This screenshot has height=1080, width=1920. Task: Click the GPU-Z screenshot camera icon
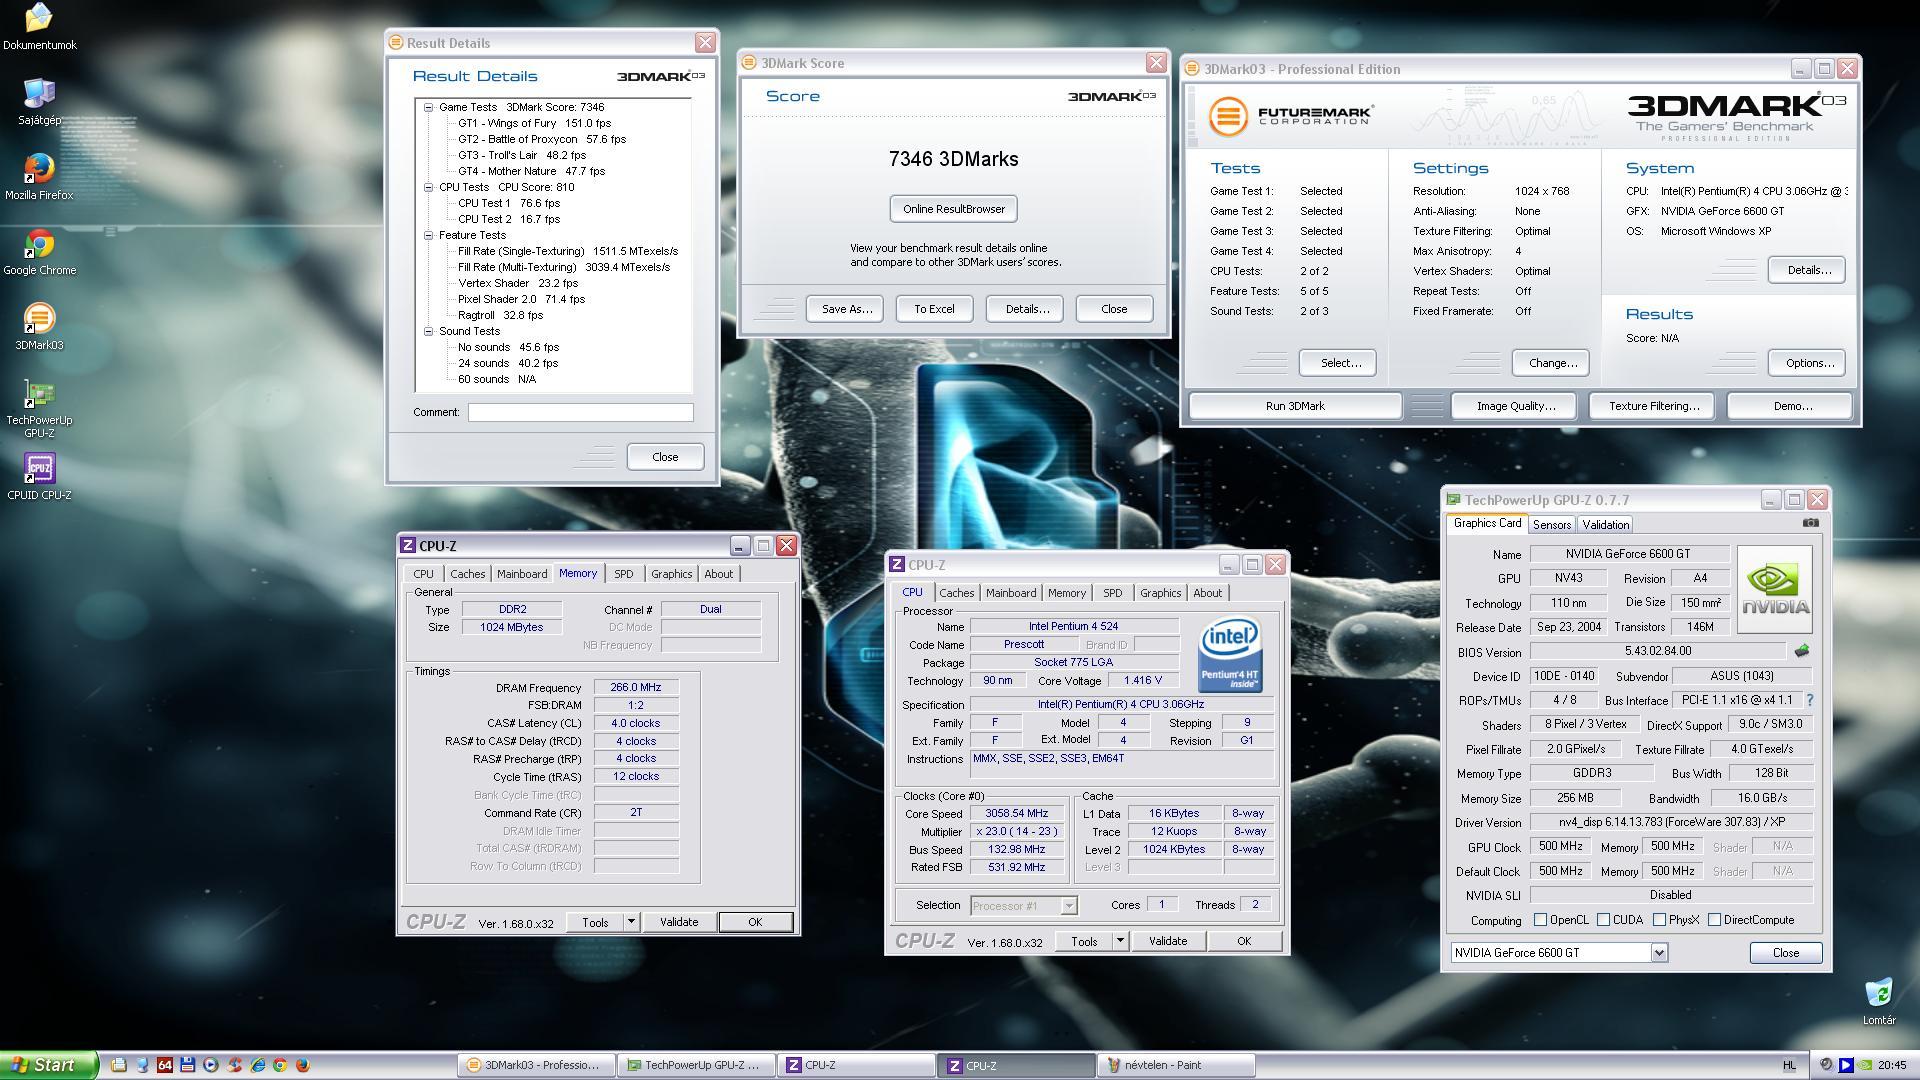1810,523
